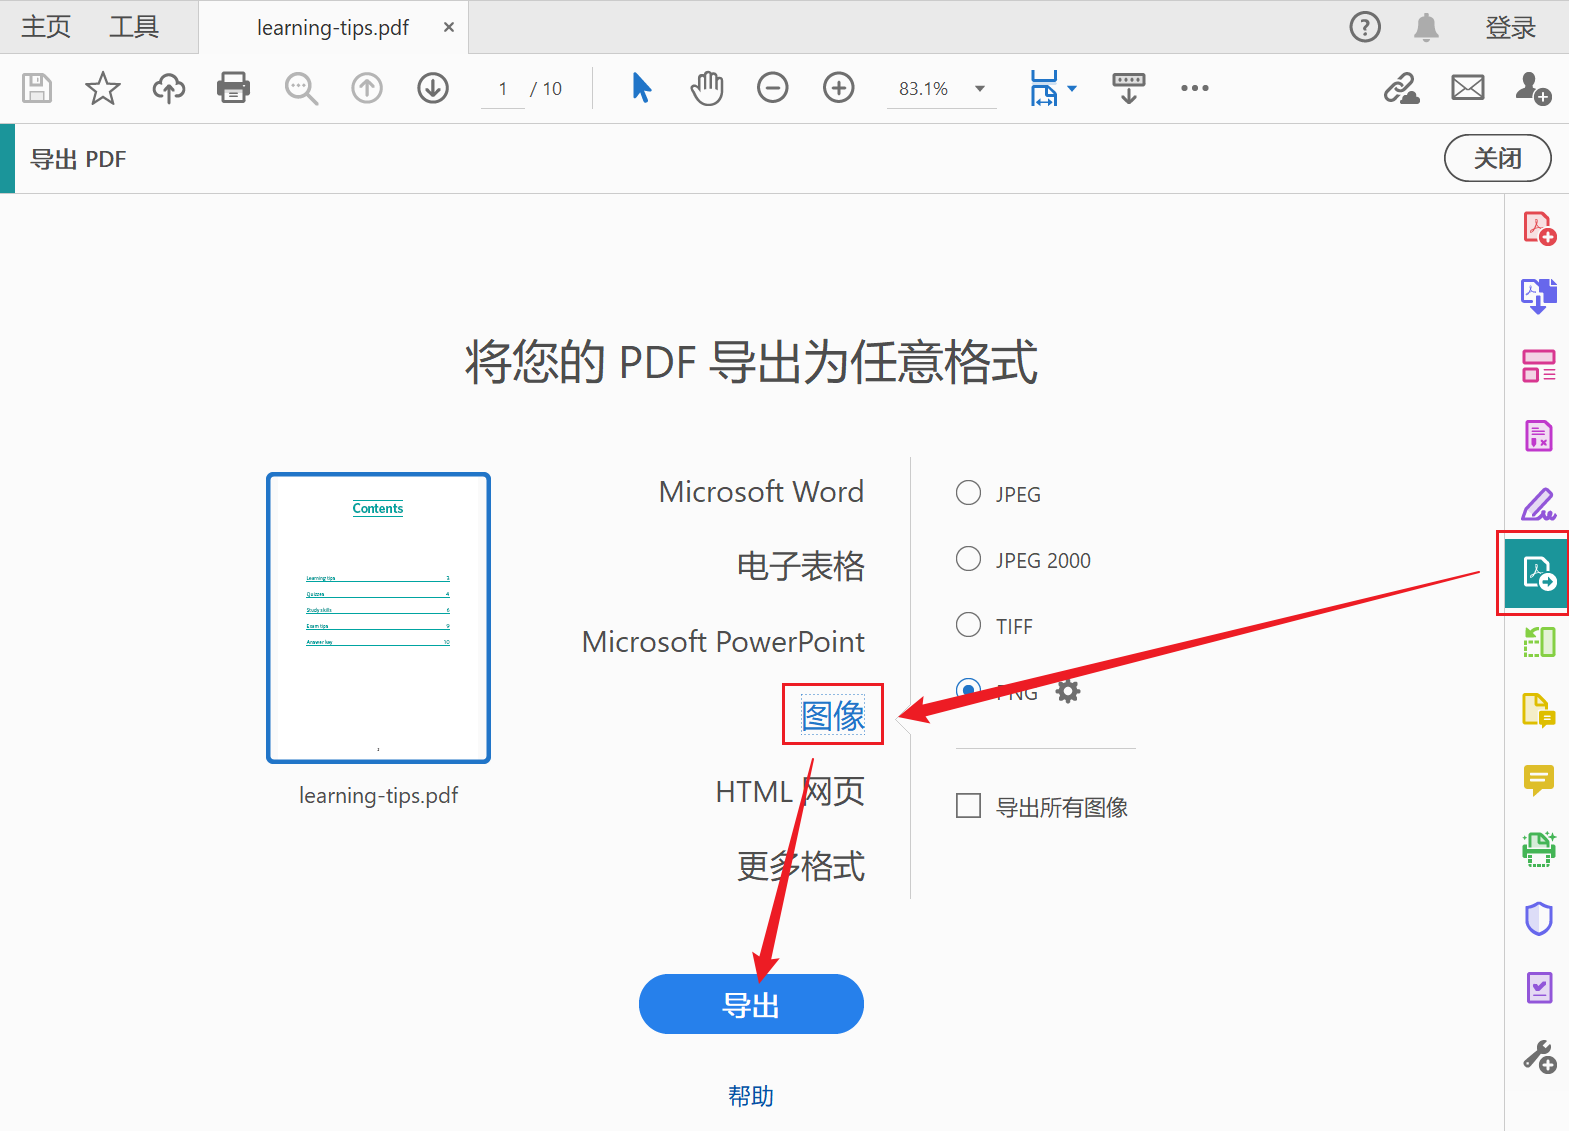The width and height of the screenshot is (1569, 1131).
Task: Click the blue 导出 button
Action: (x=751, y=1004)
